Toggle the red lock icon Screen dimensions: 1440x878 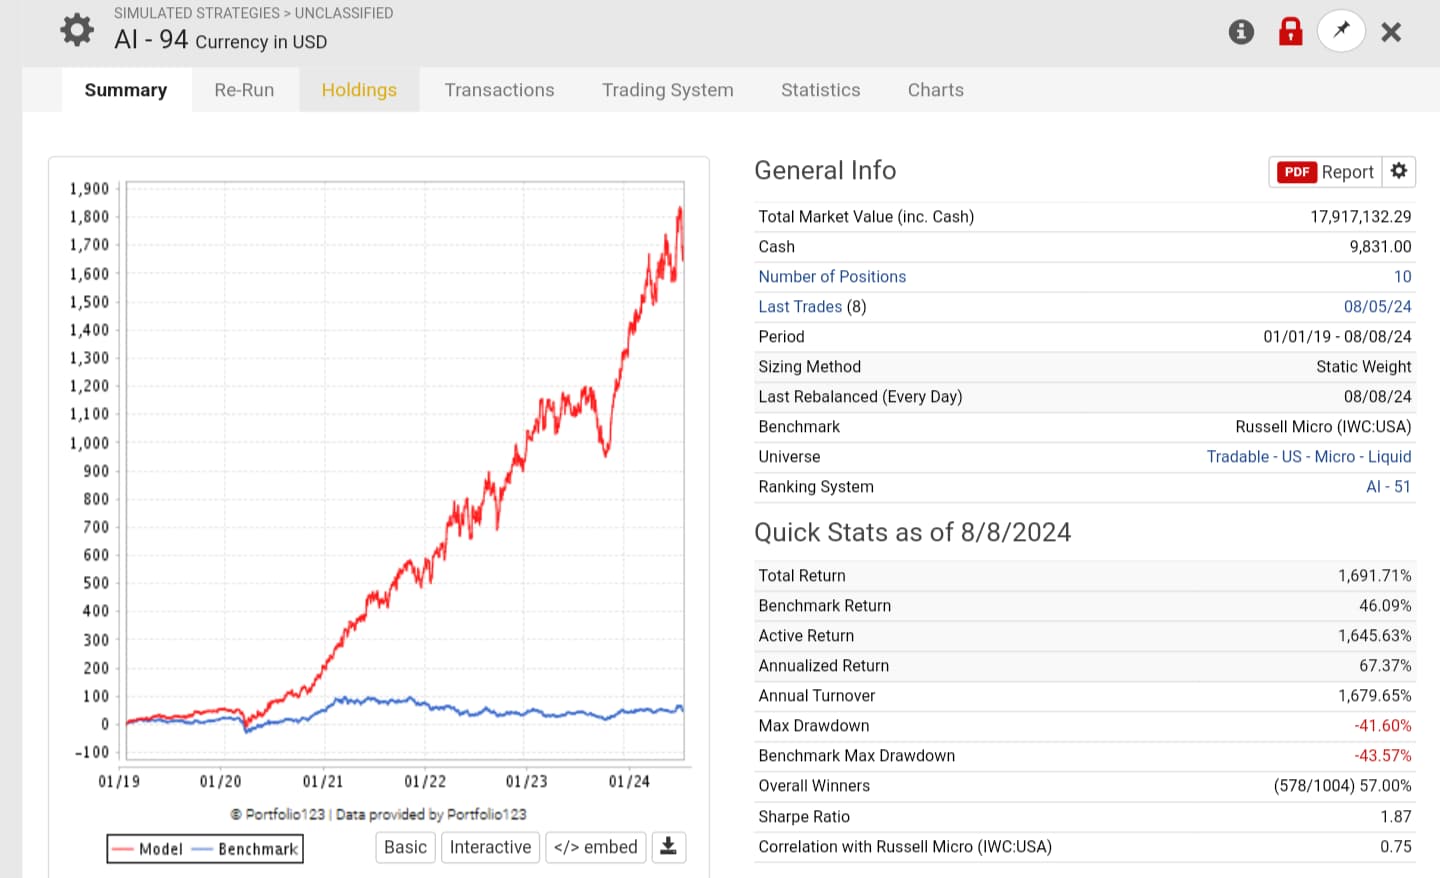pyautogui.click(x=1291, y=31)
